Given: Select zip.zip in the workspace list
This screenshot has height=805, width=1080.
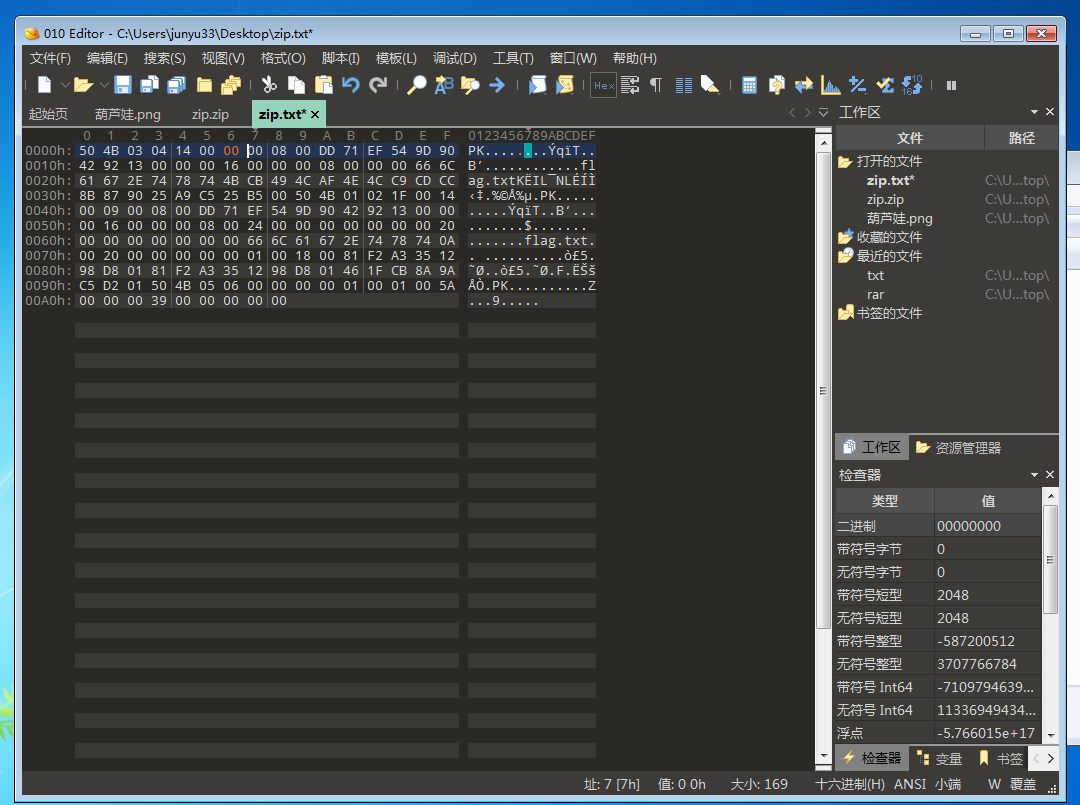Looking at the screenshot, I should tap(885, 200).
